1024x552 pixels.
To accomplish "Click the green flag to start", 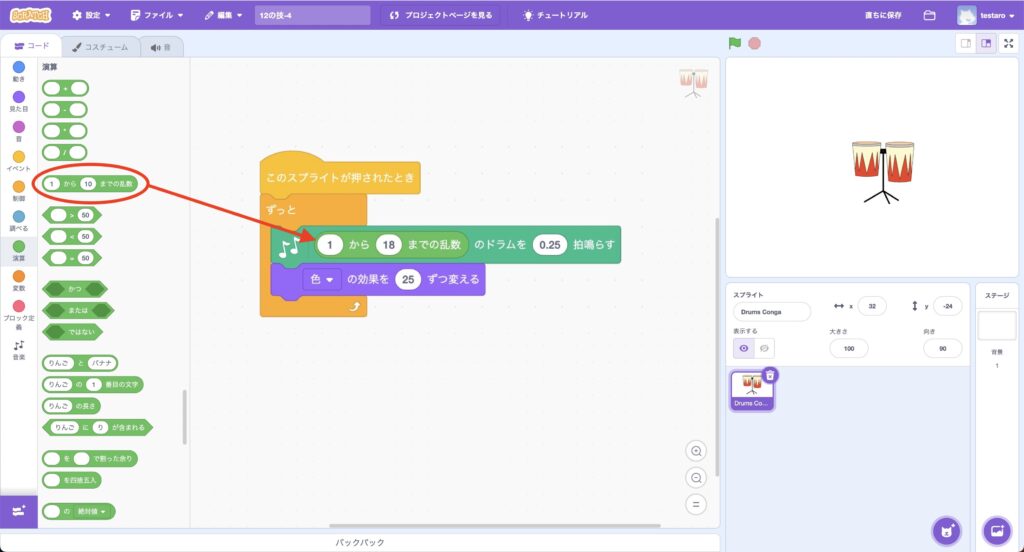I will pyautogui.click(x=735, y=43).
